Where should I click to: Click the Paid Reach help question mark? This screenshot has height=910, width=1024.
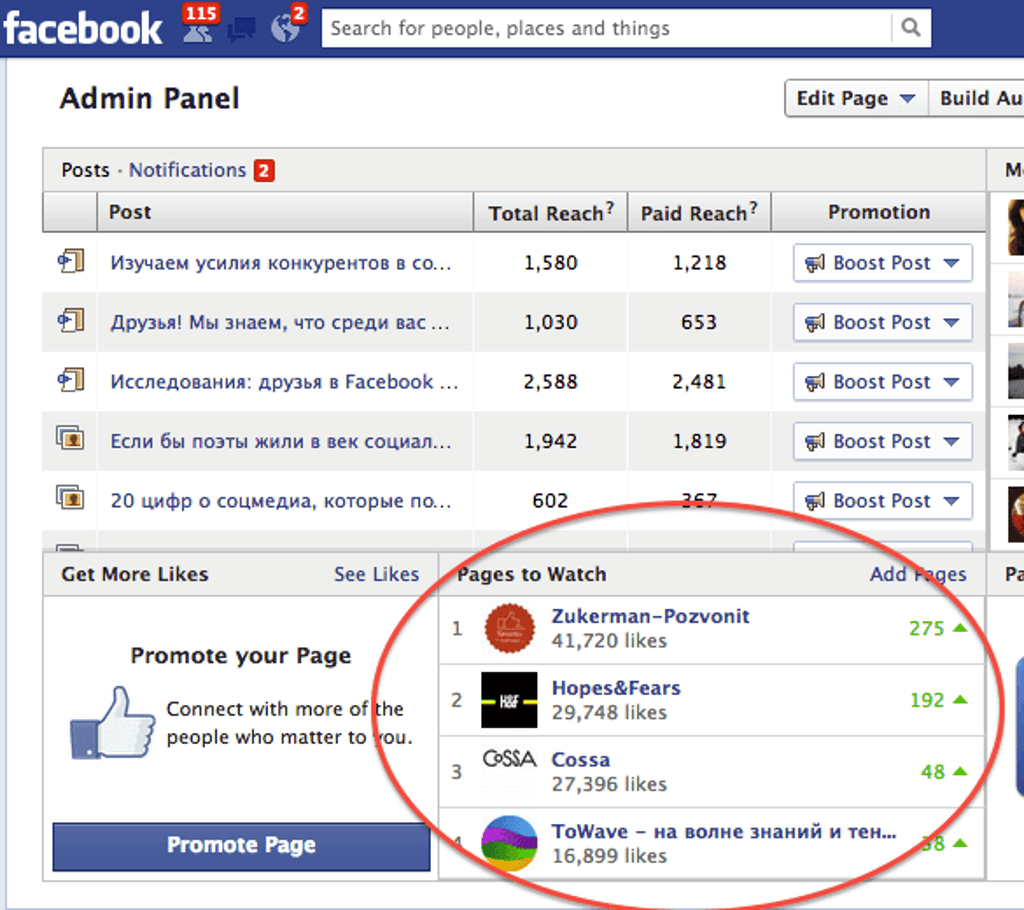[x=753, y=208]
